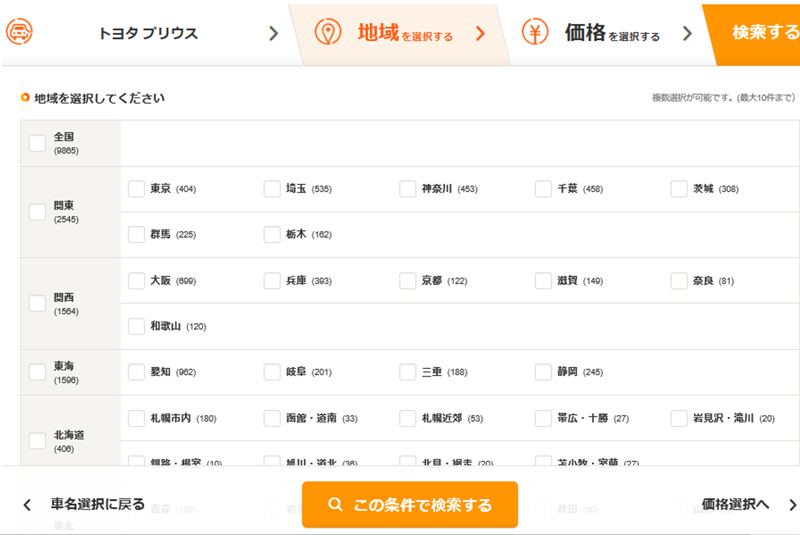Click the right chevron beside 価格選択へ
This screenshot has width=800, height=535.
click(792, 505)
